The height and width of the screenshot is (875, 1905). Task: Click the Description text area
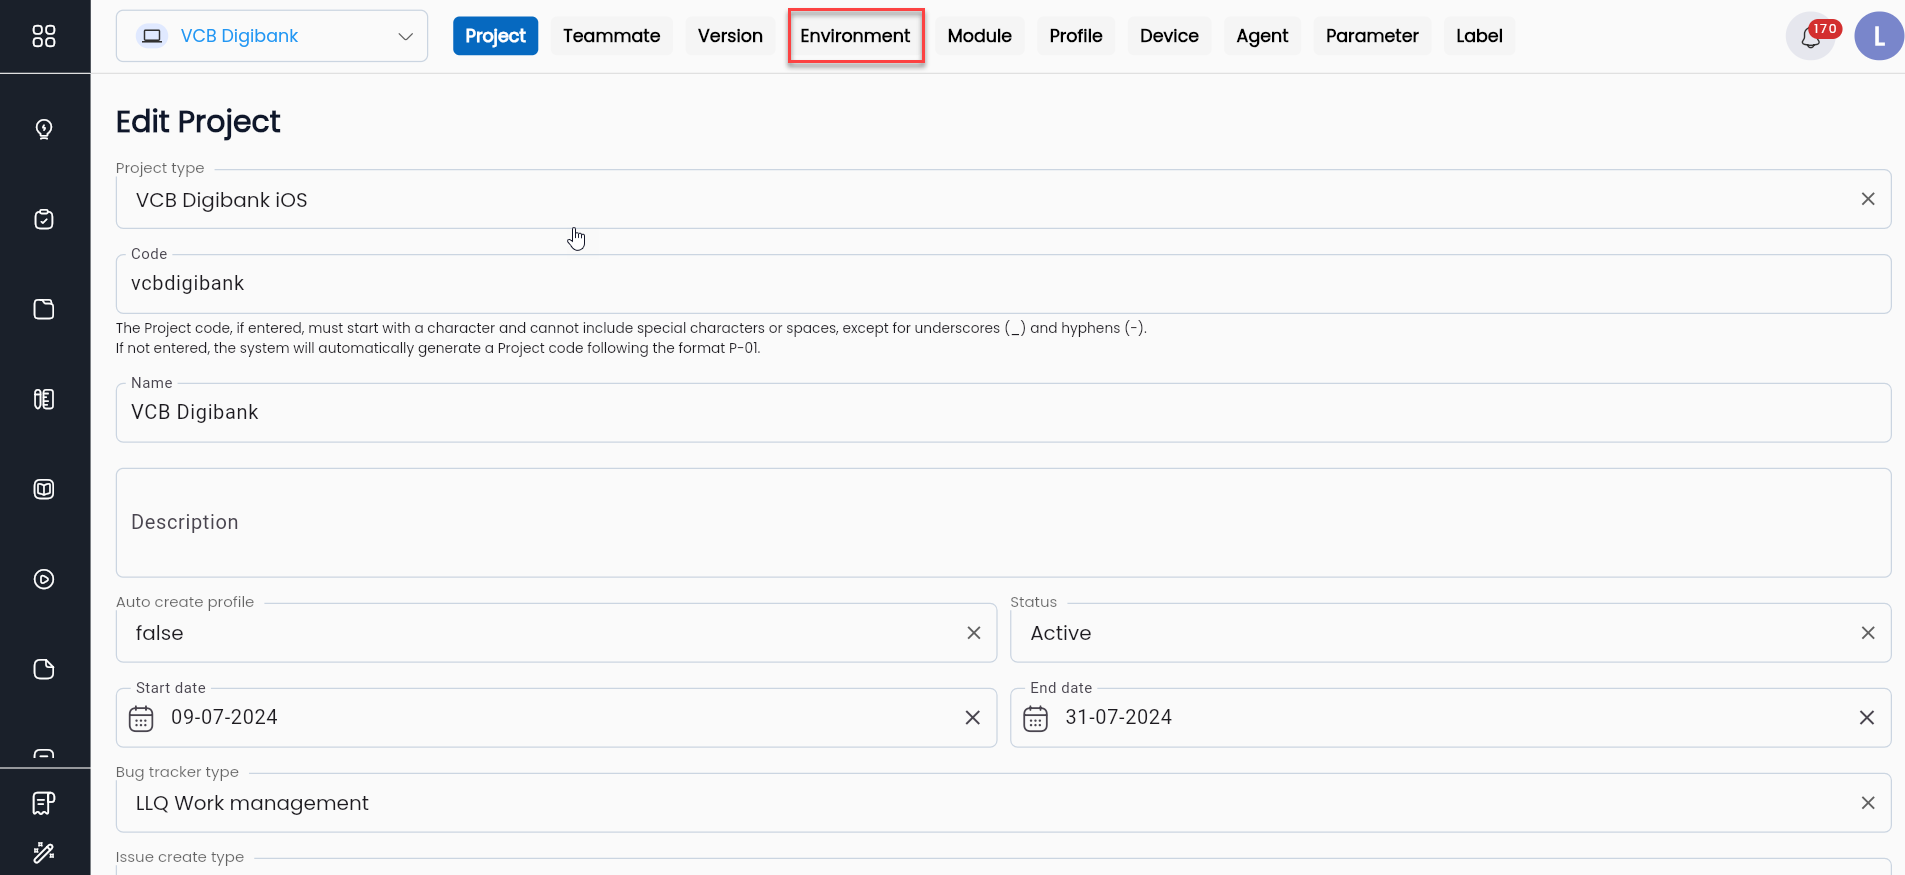click(x=1002, y=523)
